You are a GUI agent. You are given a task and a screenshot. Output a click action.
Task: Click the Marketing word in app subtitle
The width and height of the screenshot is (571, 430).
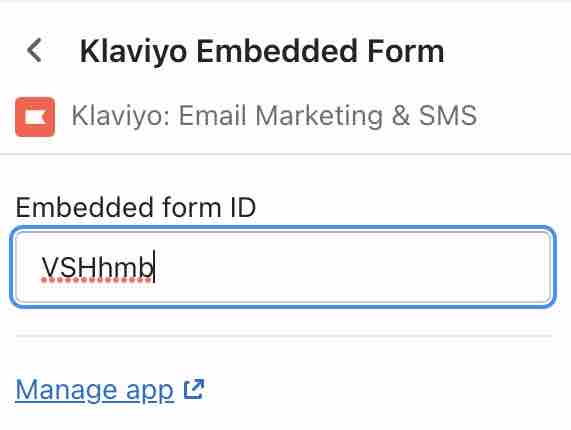click(x=319, y=116)
